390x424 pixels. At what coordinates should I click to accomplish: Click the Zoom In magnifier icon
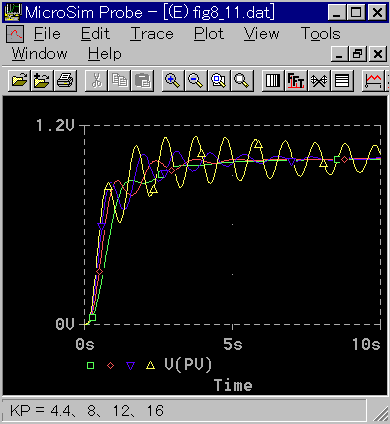pyautogui.click(x=173, y=80)
